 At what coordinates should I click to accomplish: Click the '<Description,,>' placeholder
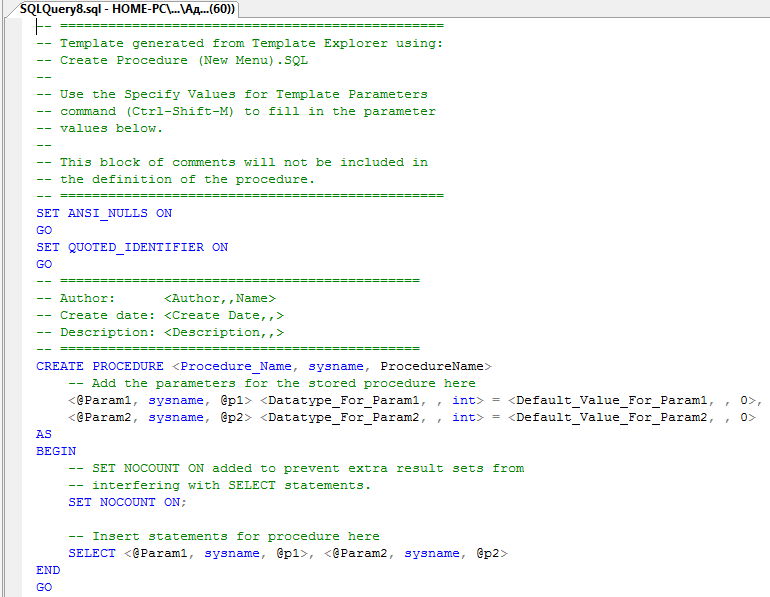224,332
